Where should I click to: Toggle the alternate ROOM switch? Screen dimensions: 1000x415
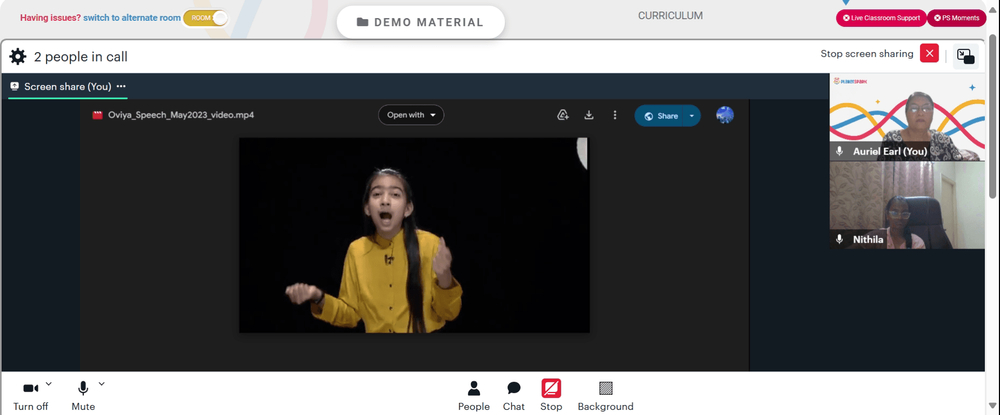[205, 18]
